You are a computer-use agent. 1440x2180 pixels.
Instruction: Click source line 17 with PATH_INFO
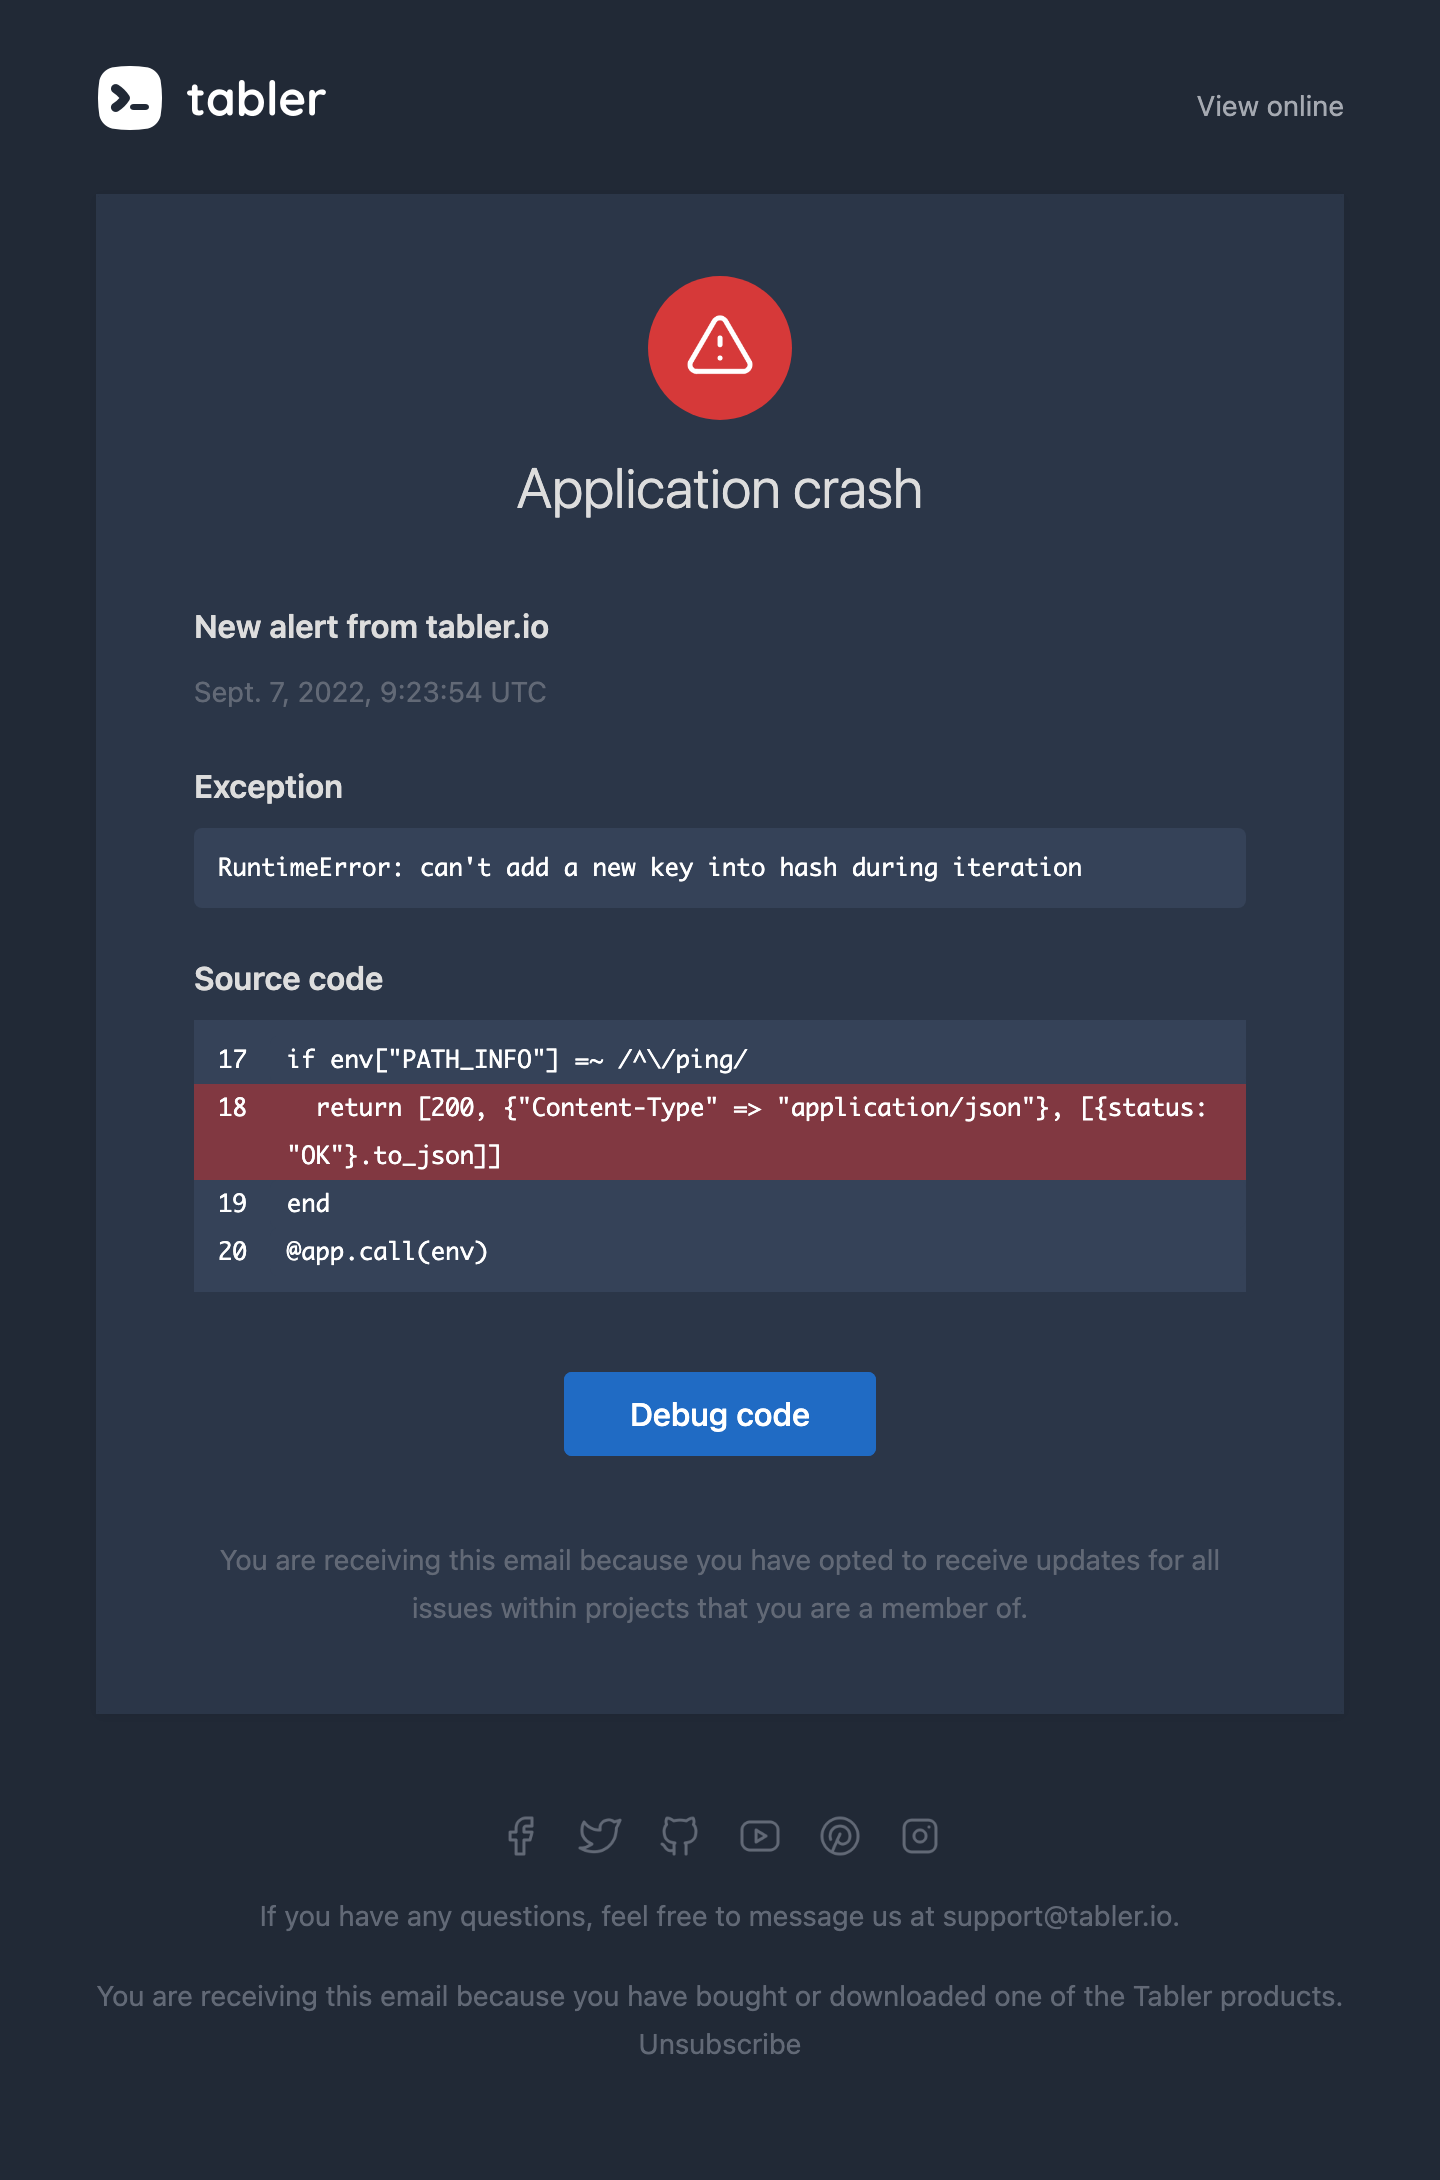720,1060
